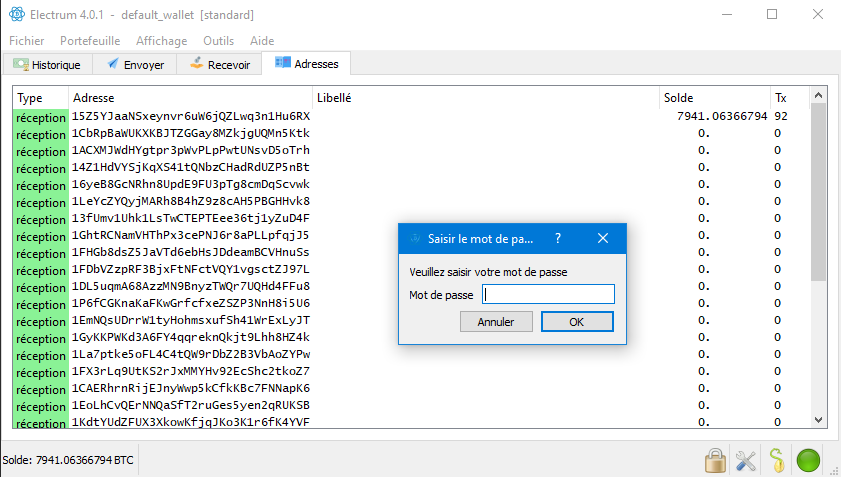The width and height of the screenshot is (841, 477).
Task: Click réception type cell of 15Z5YJaa row
Action: point(41,118)
